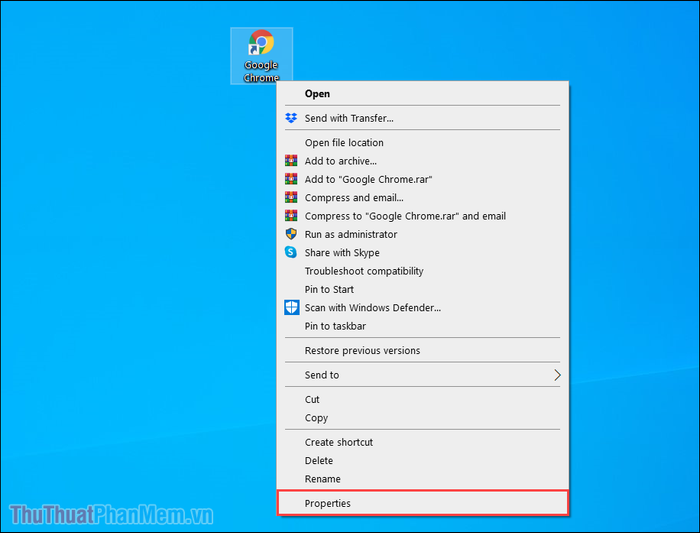Click the WinRAR icon next to Add to archive

coord(291,161)
